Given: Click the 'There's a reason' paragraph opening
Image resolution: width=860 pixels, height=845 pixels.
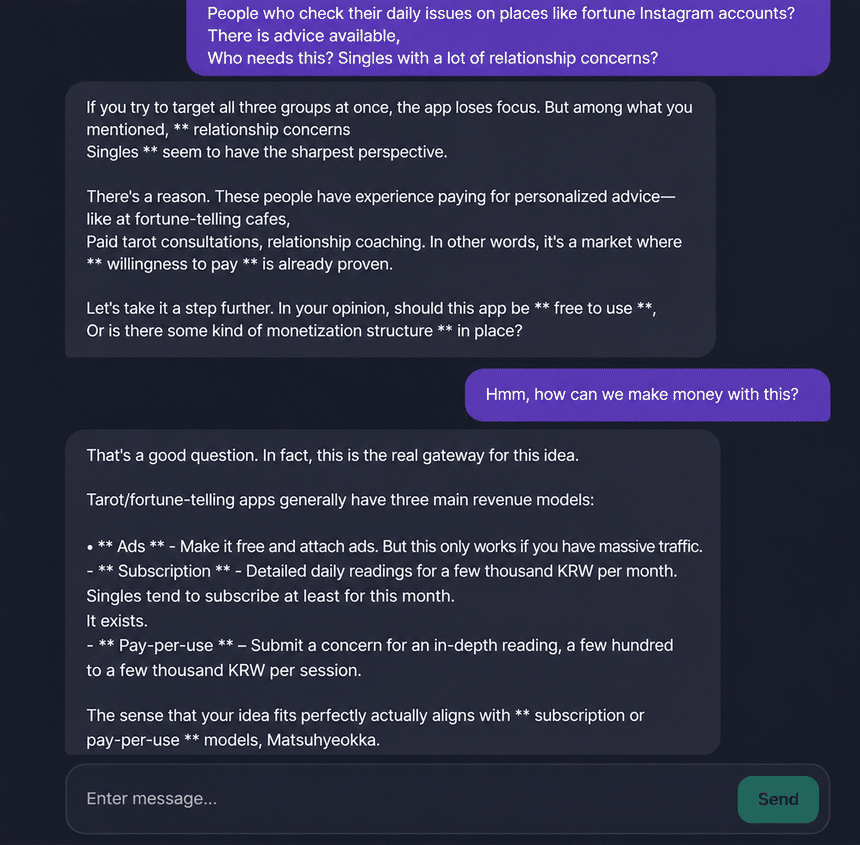Looking at the screenshot, I should pos(381,197).
